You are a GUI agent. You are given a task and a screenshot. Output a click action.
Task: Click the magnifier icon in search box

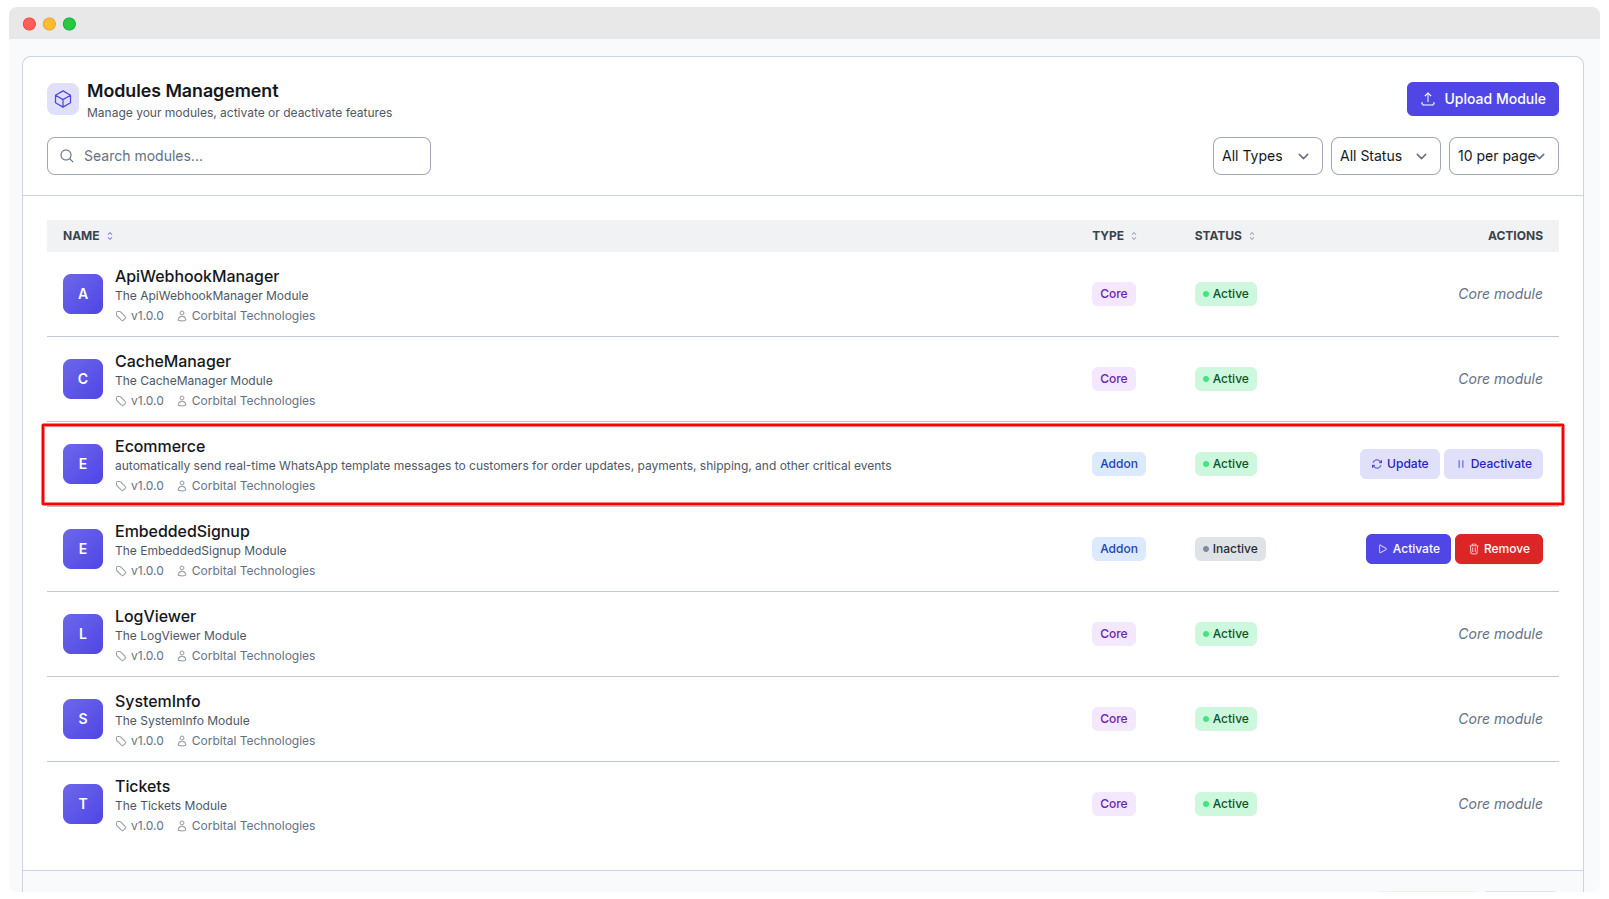click(x=67, y=156)
